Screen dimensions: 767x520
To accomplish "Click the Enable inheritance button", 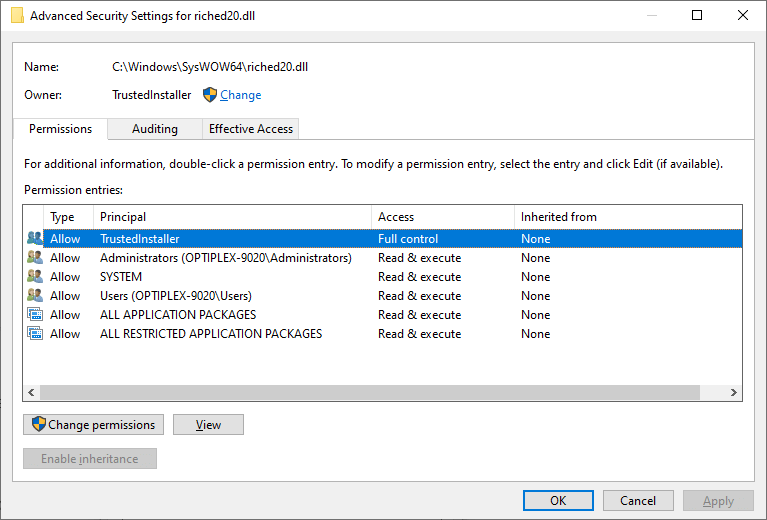I will click(x=90, y=459).
